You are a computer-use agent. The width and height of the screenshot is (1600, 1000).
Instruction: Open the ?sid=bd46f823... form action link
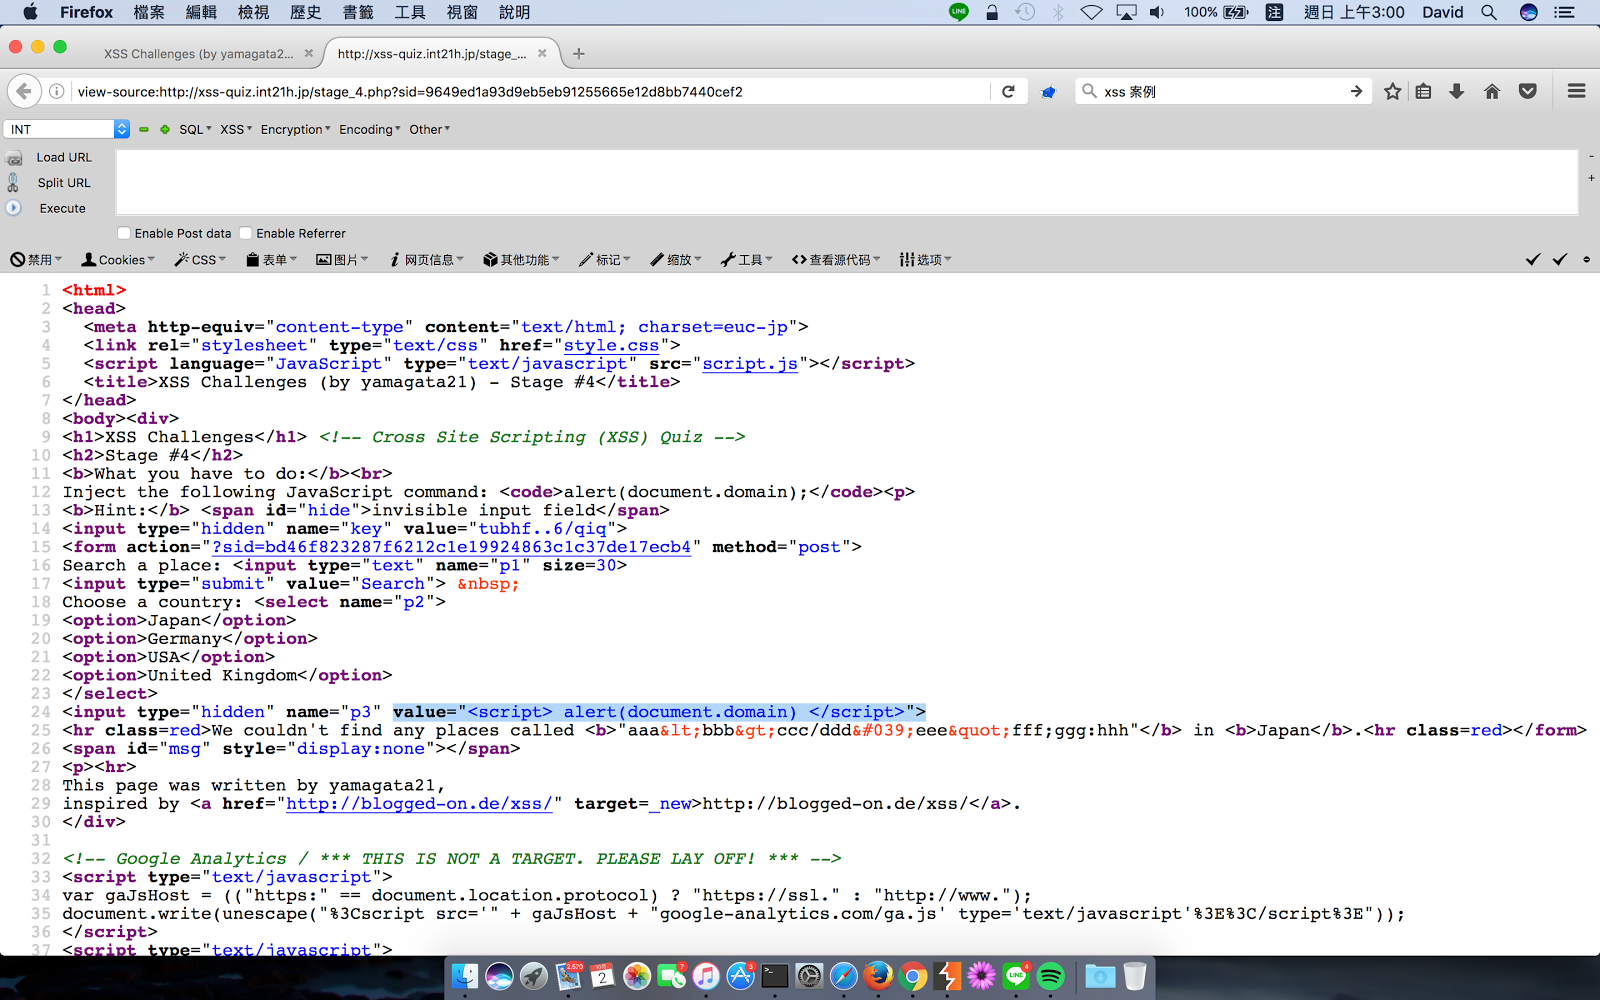[451, 547]
